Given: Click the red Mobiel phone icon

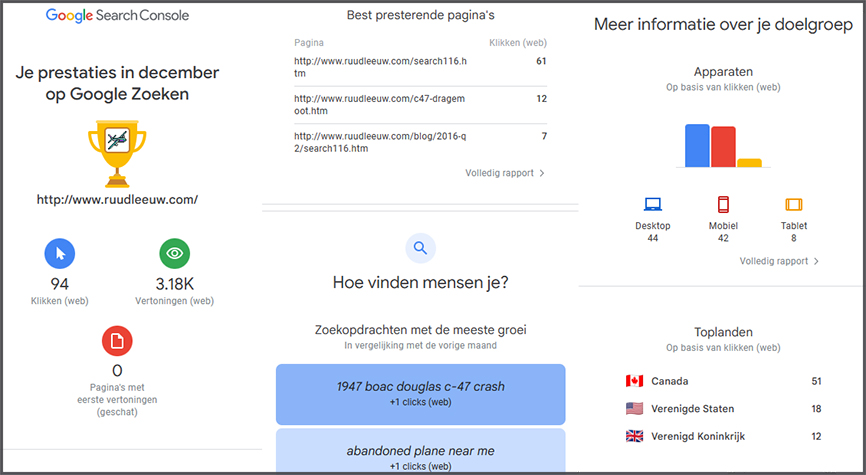Looking at the screenshot, I should click(723, 205).
